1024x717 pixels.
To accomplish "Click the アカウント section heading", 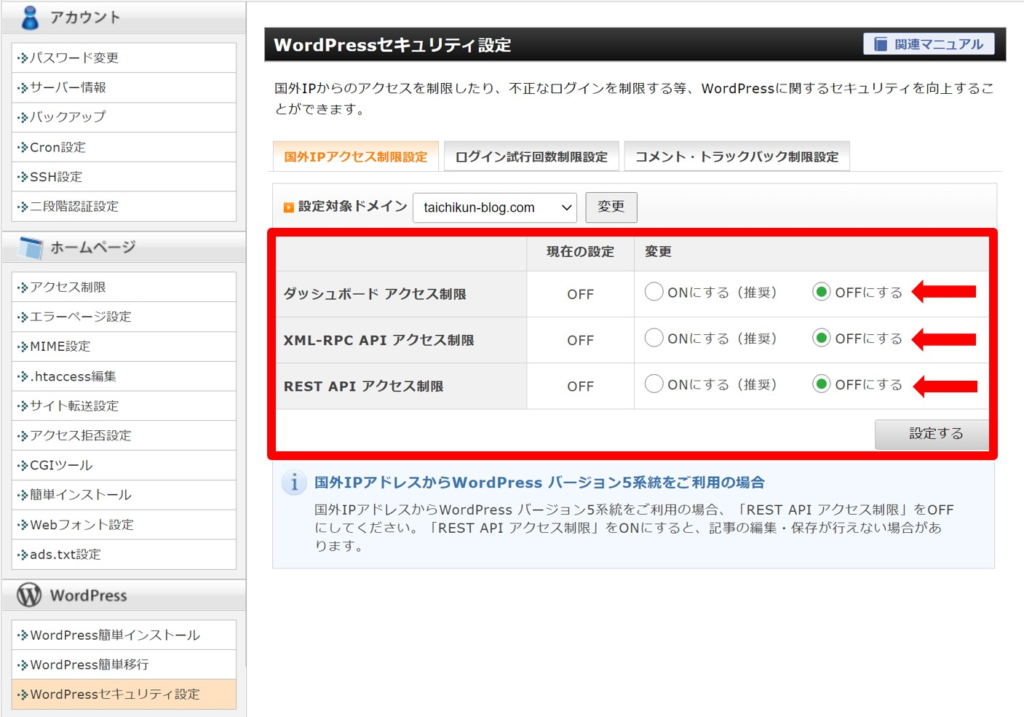I will pos(86,18).
